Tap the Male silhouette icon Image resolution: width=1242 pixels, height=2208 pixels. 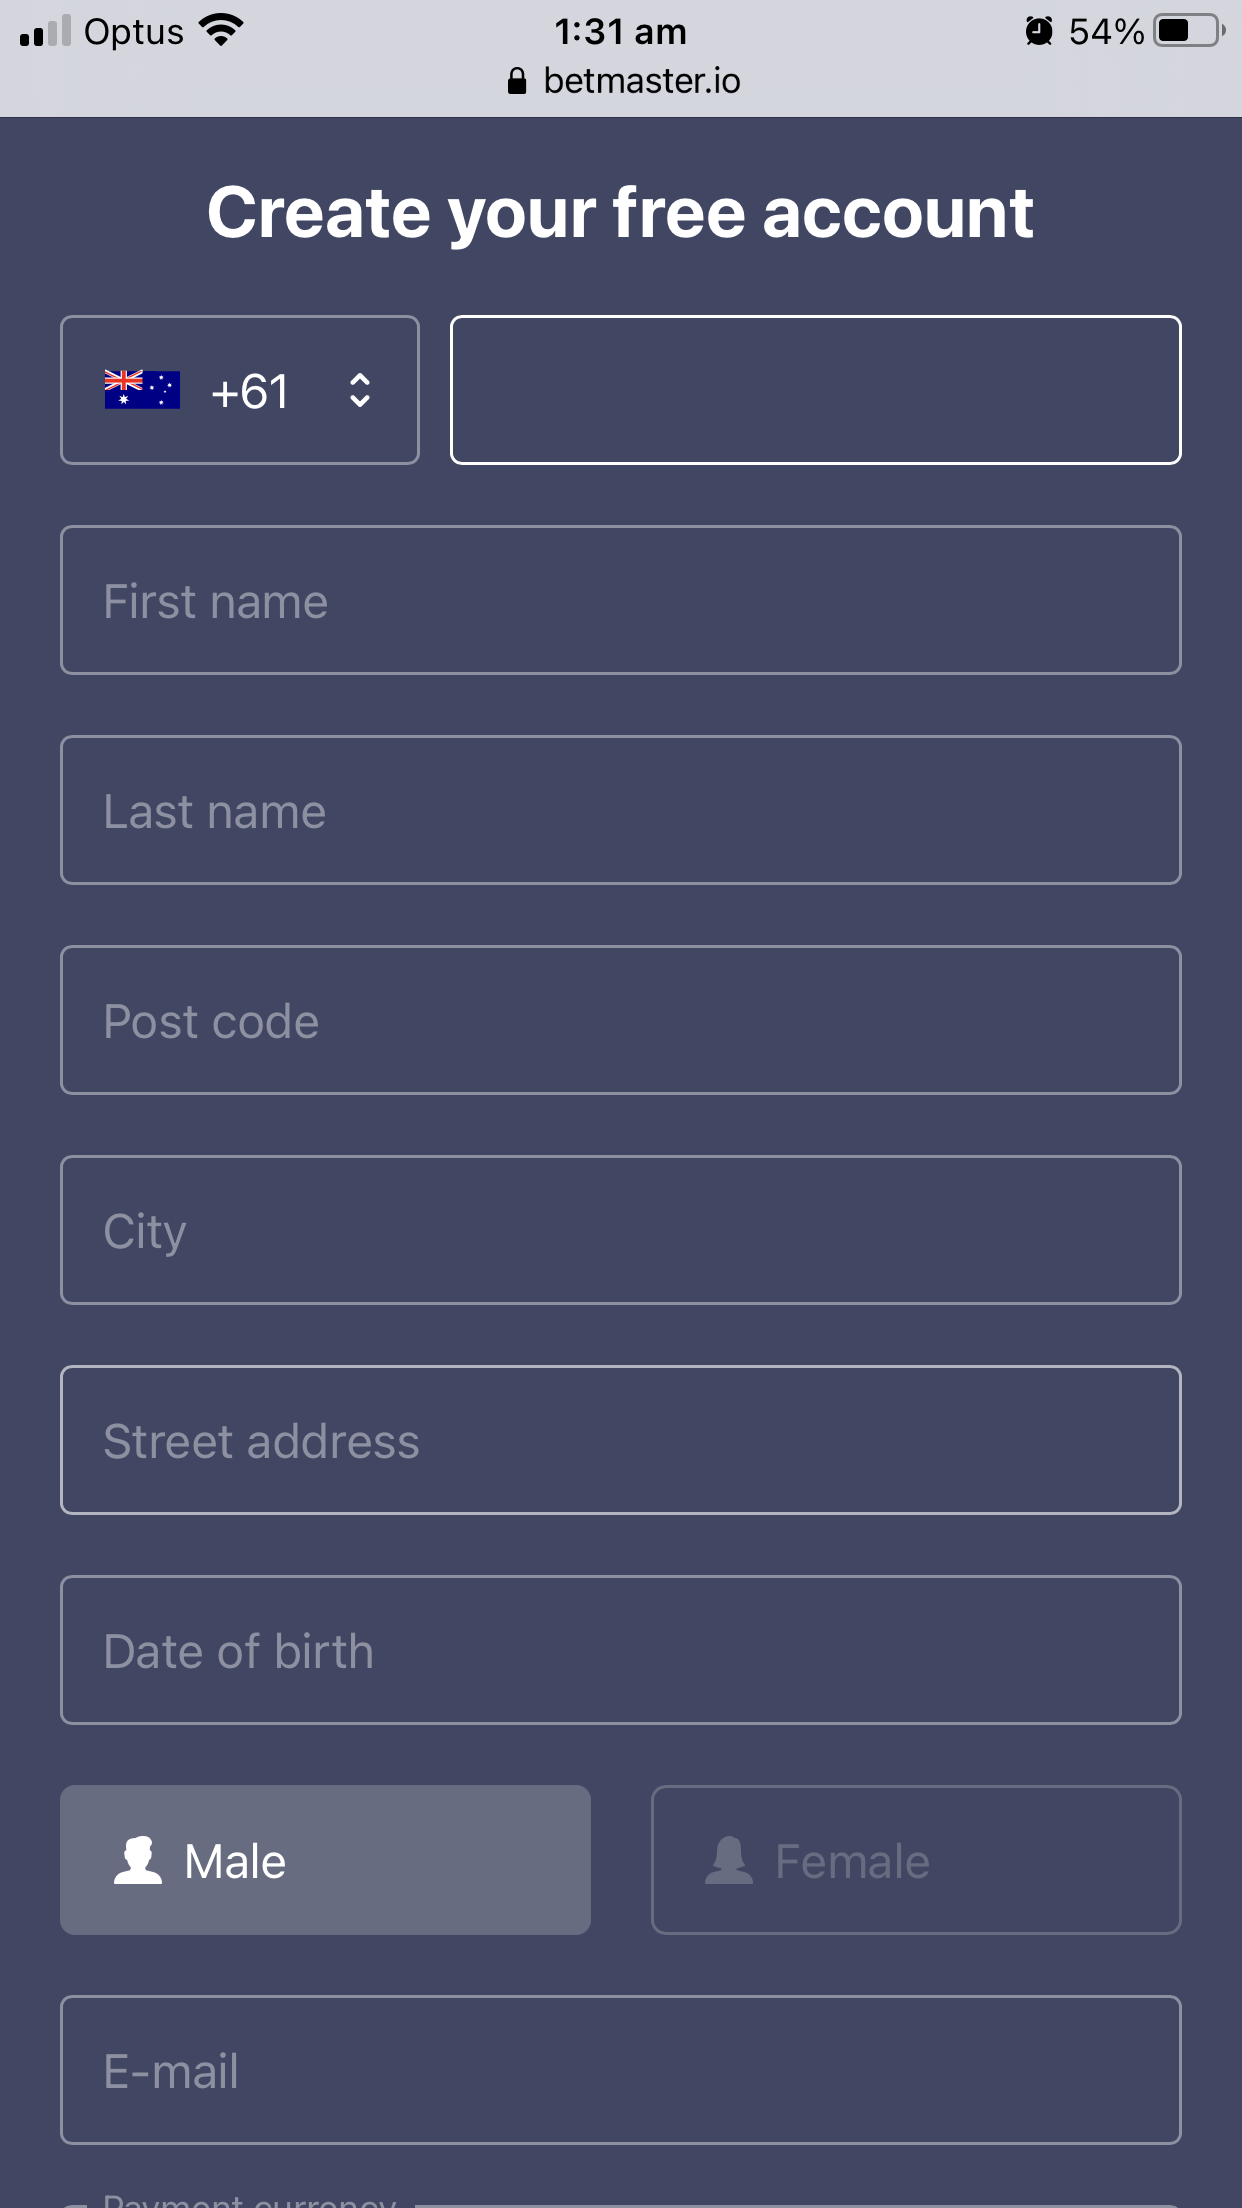coord(138,1861)
